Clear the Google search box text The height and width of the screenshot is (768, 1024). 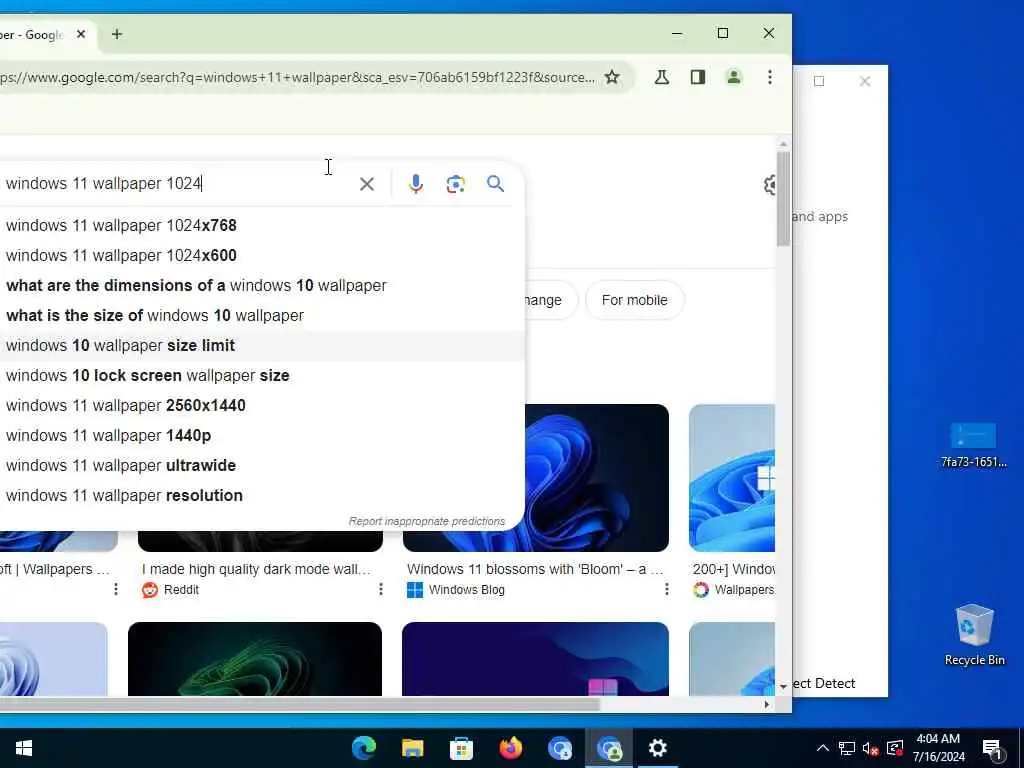coord(366,184)
